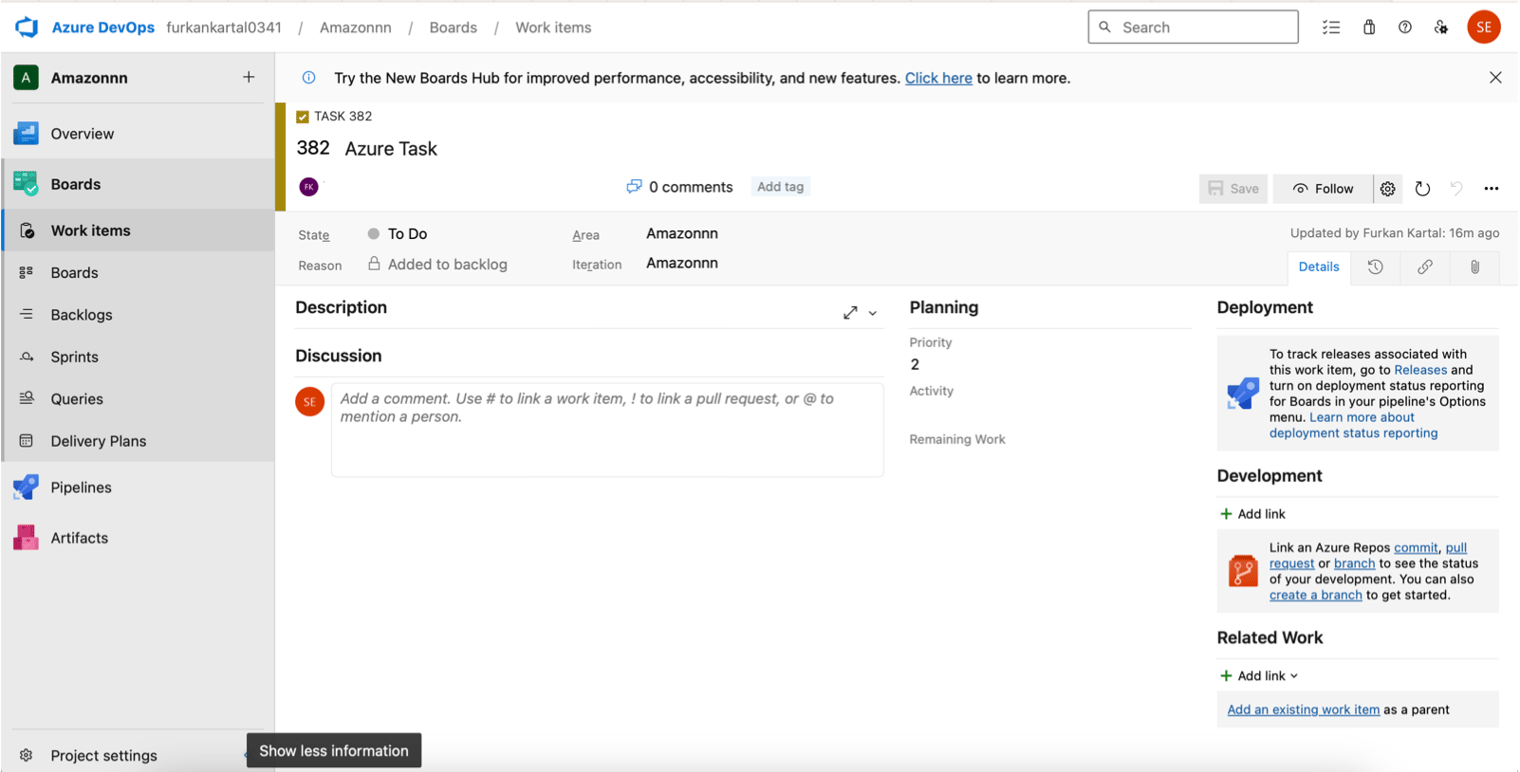Open the More actions ellipsis menu
This screenshot has width=1520, height=772.
tap(1491, 188)
